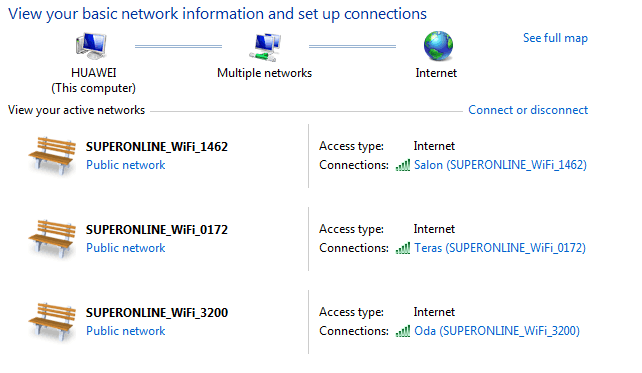Click the HUAWEI computer icon
Screen dimensions: 642x373
(91, 46)
